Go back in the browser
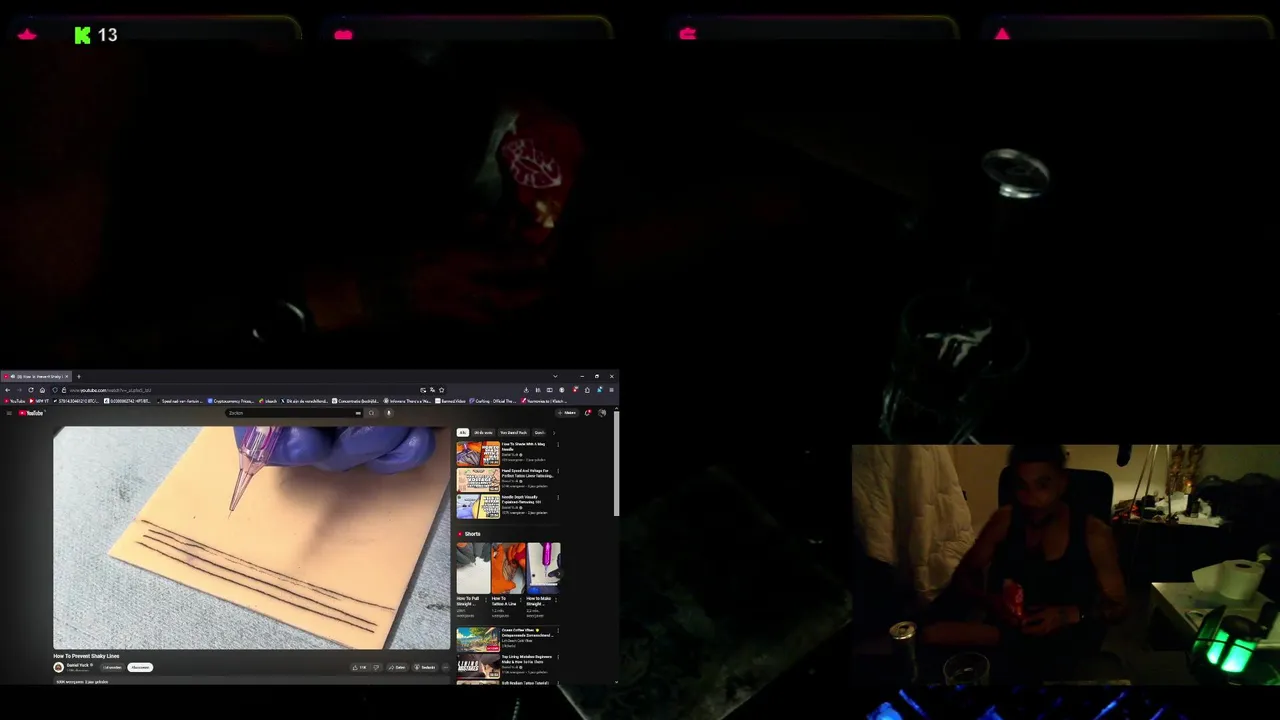The height and width of the screenshot is (720, 1280). pyautogui.click(x=8, y=390)
